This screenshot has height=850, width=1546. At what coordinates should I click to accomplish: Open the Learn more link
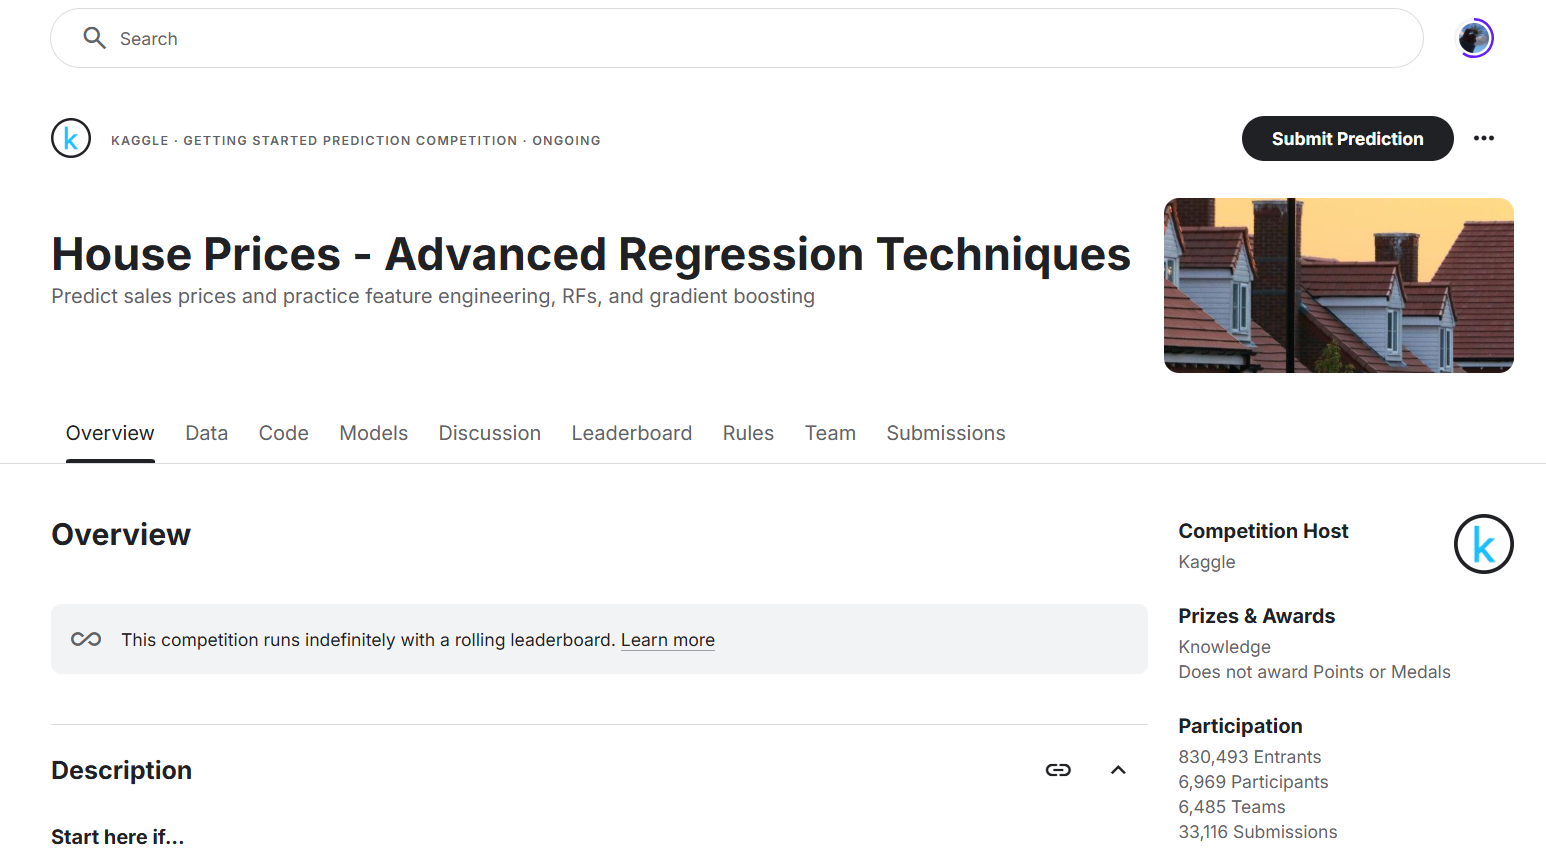[x=667, y=640]
